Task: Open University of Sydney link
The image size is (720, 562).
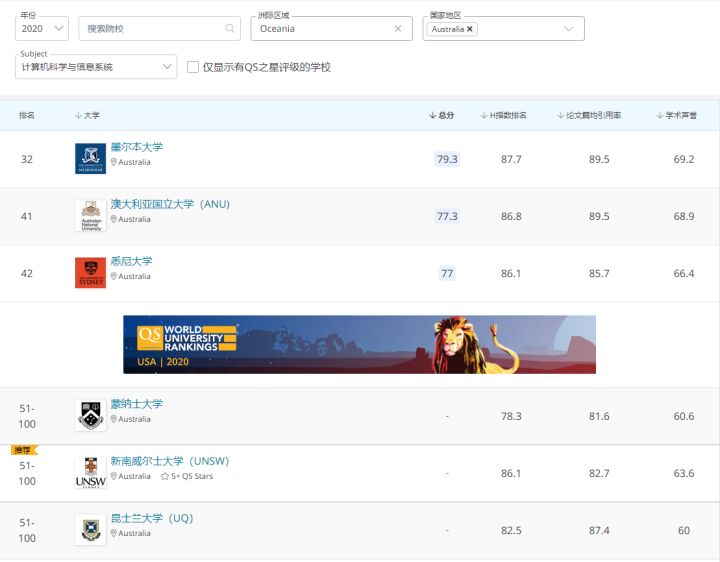Action: click(131, 261)
